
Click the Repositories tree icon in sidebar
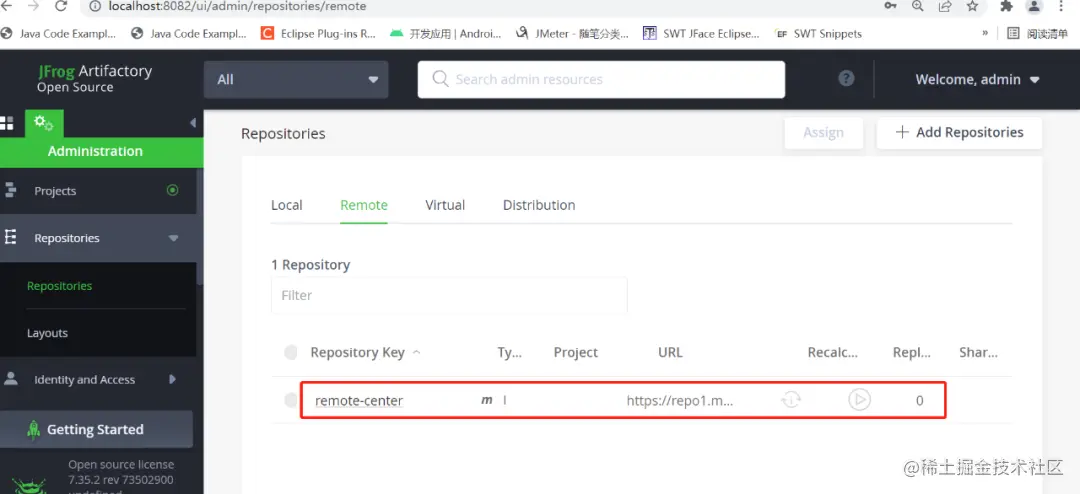[10, 238]
